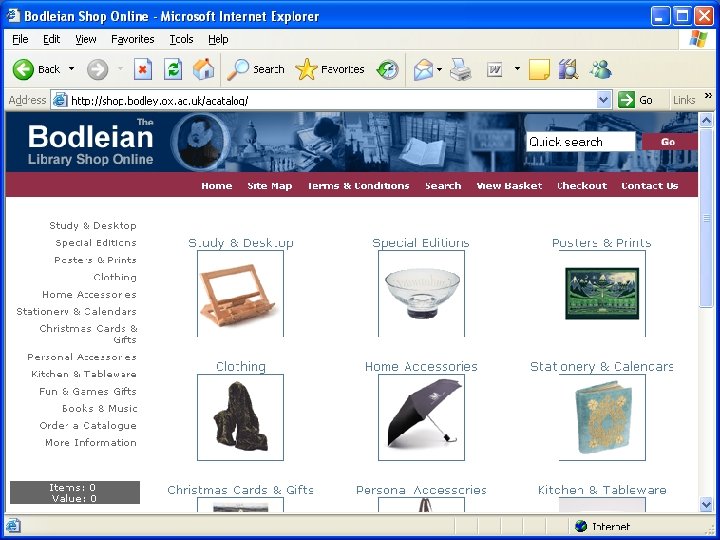Open the black umbrella thumbnail
The height and width of the screenshot is (540, 720).
click(422, 417)
